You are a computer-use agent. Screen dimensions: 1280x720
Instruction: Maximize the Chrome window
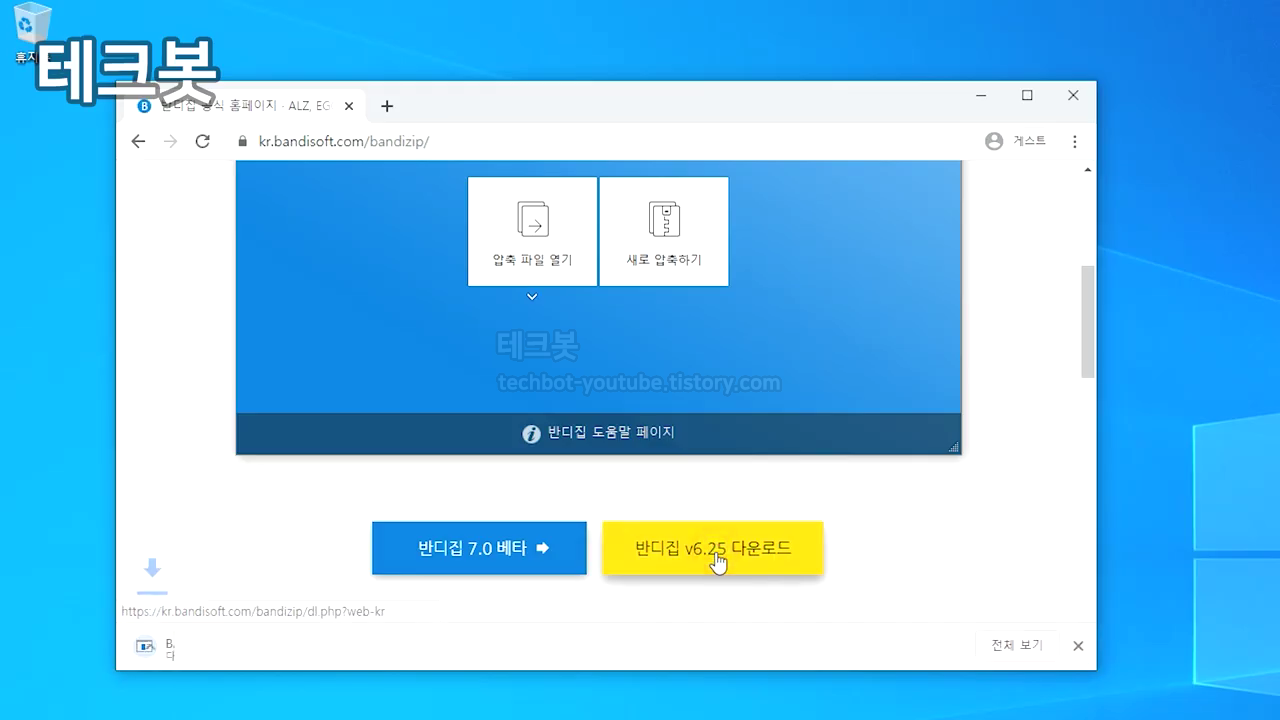tap(1027, 95)
